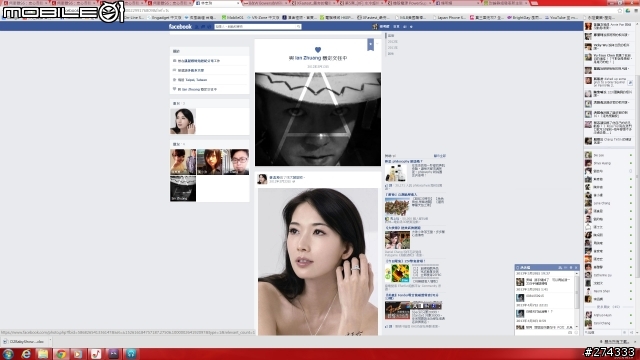Click the Taipei, Taiwan row in About box
640x360 pixels.
click(209, 80)
